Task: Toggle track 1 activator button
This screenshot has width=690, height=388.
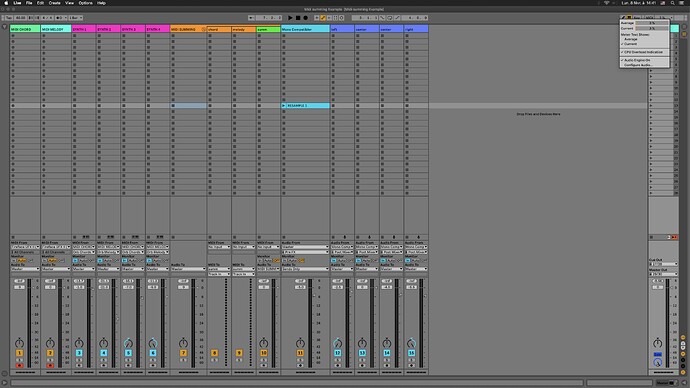Action: (x=19, y=353)
